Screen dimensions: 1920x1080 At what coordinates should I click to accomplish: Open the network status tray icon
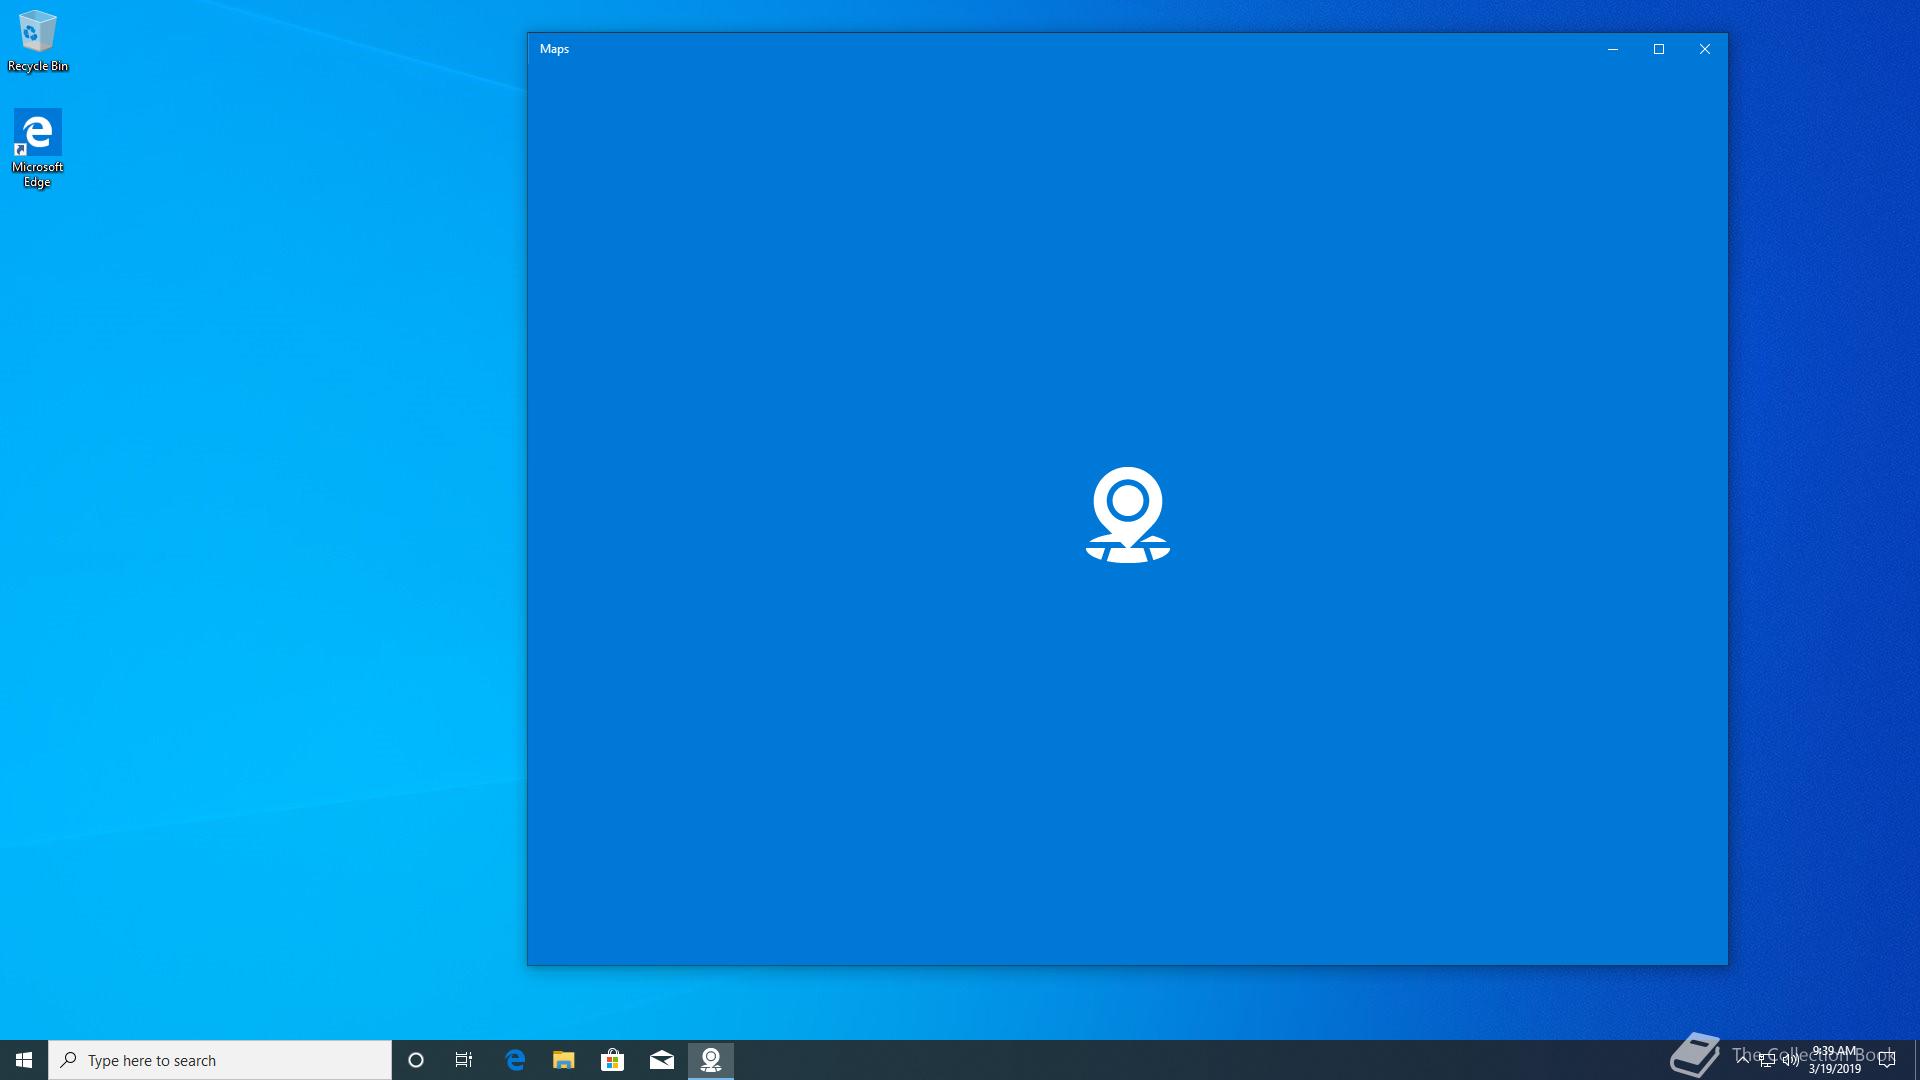[x=1767, y=1060]
